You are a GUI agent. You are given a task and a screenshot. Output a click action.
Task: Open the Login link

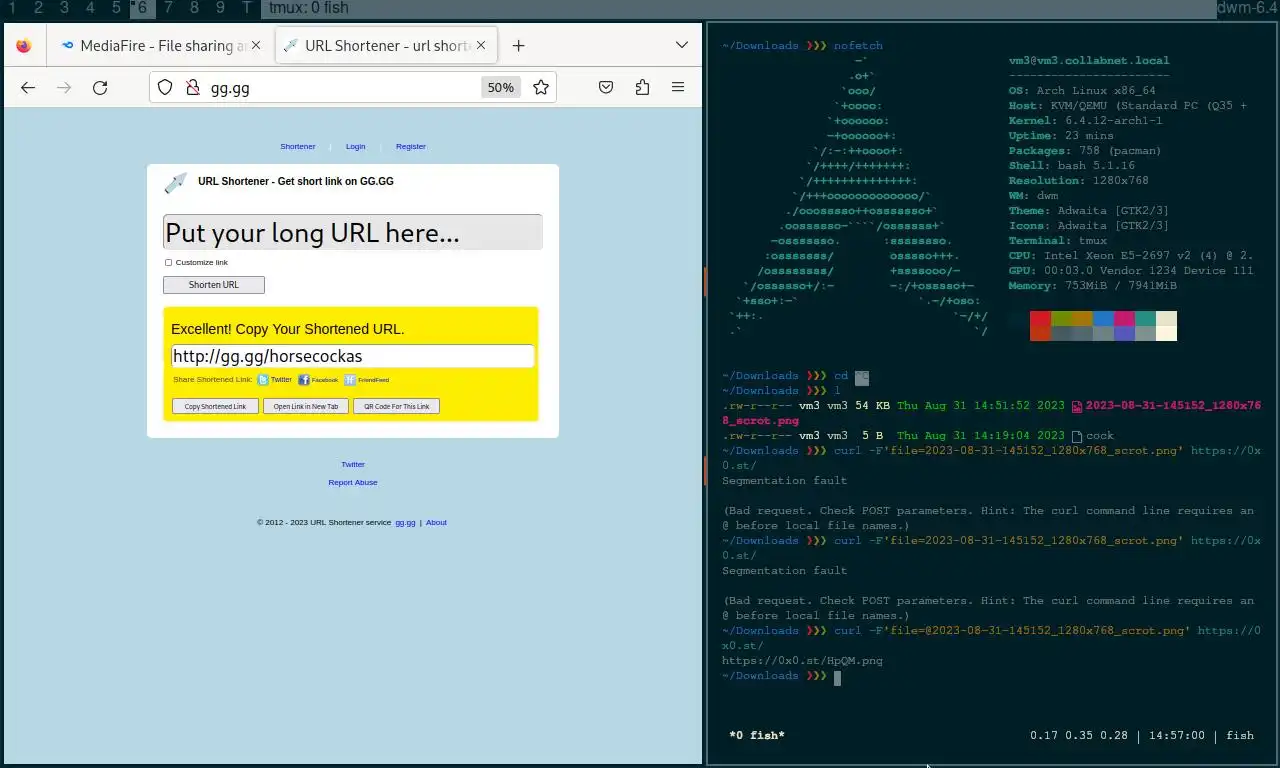pyautogui.click(x=356, y=147)
